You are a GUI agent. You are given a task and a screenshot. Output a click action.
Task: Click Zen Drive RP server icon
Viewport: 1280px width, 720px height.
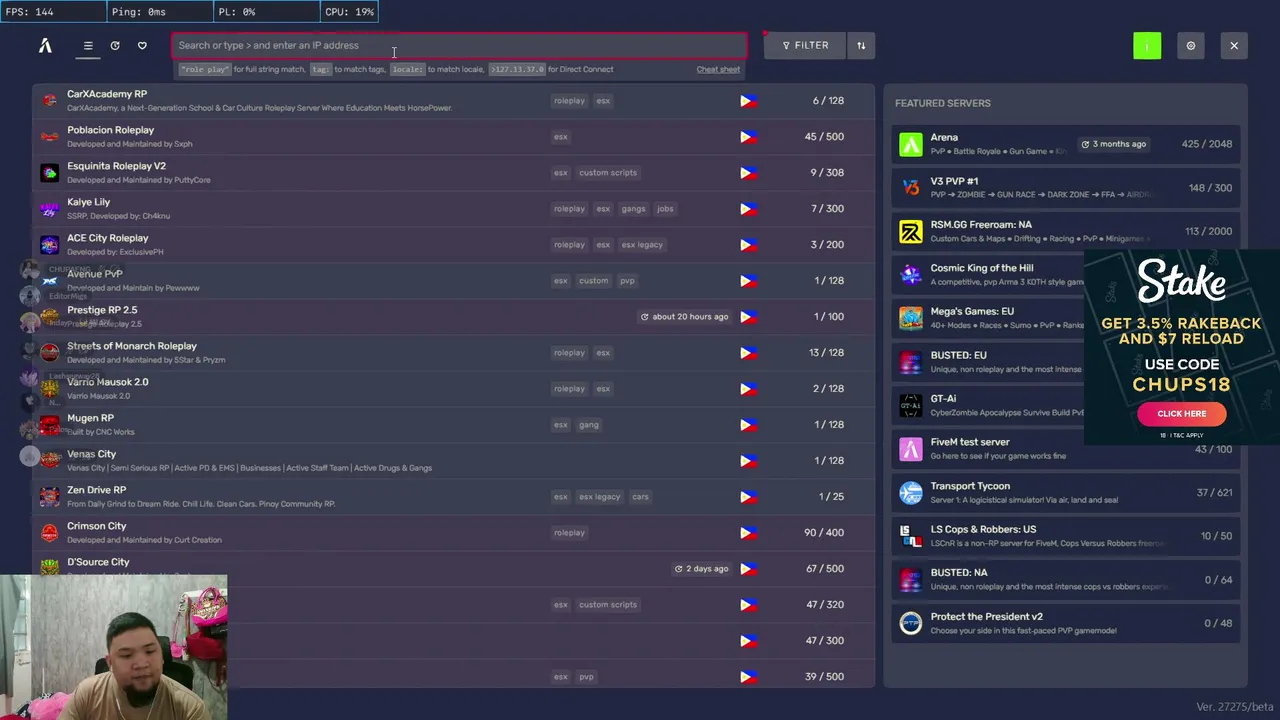tap(49, 497)
